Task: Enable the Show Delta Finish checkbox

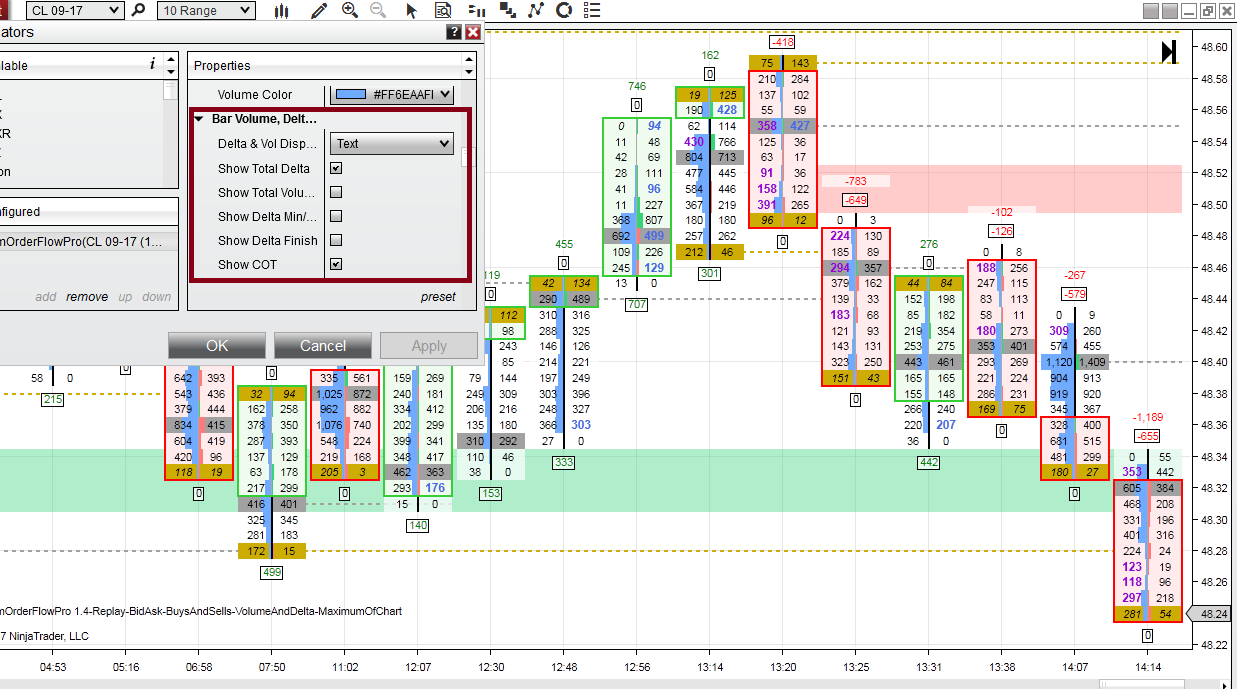Action: pyautogui.click(x=336, y=240)
